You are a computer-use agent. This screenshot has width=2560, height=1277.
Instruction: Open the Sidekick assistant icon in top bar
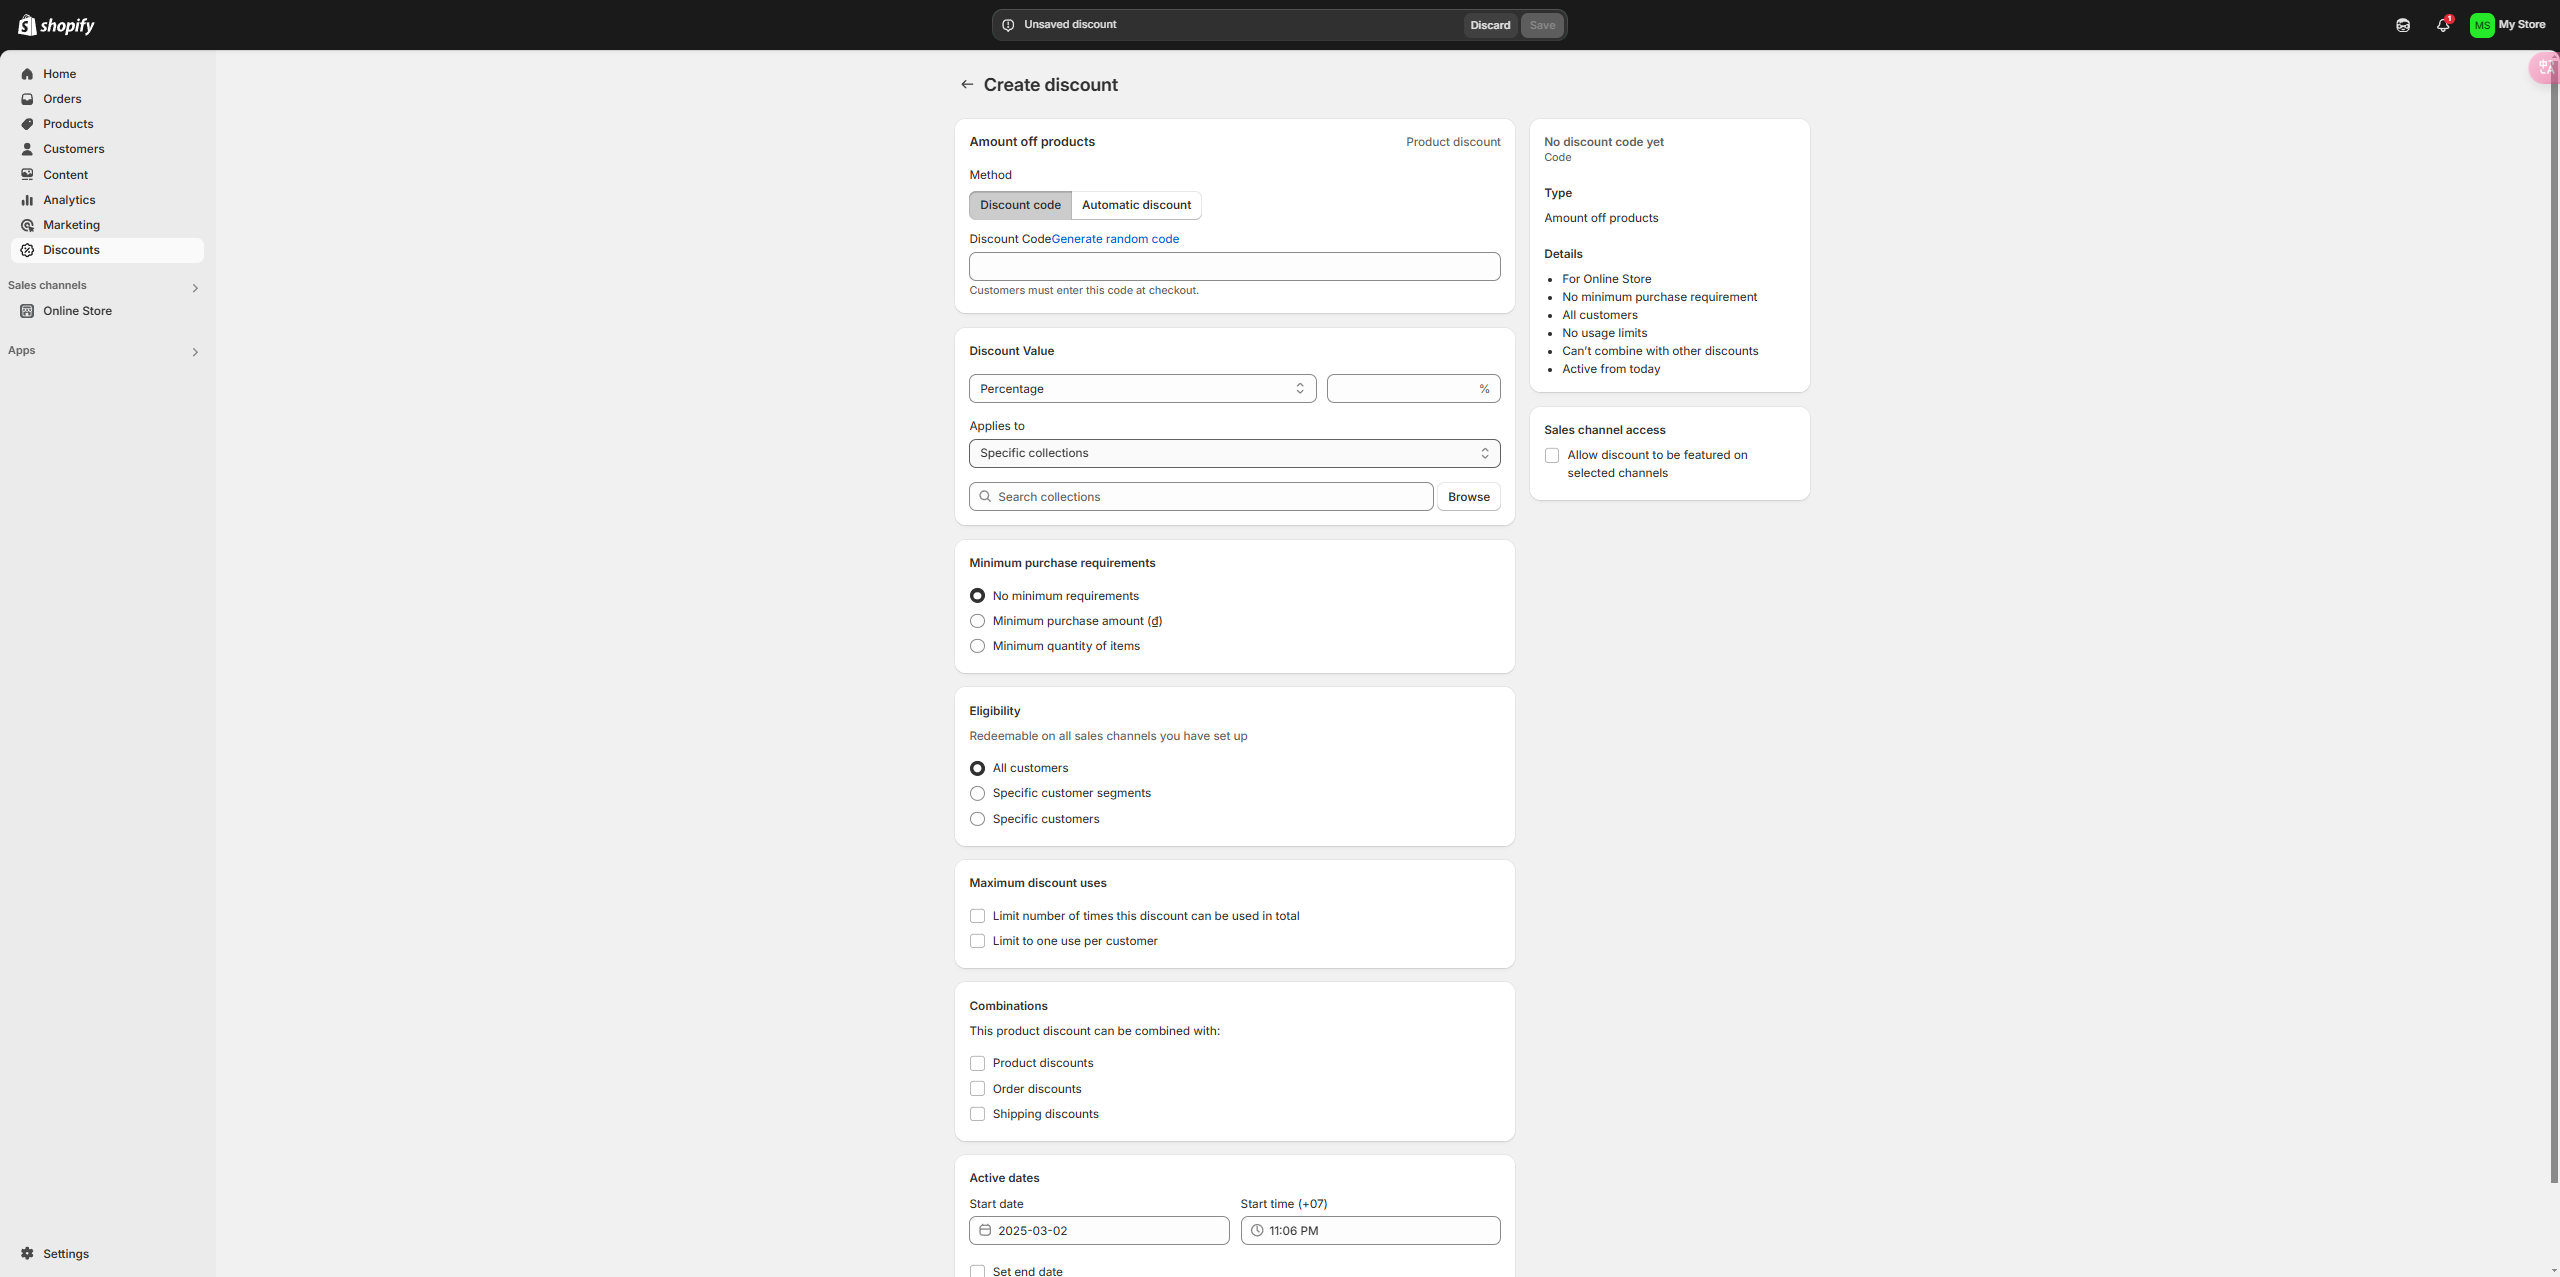(2403, 25)
